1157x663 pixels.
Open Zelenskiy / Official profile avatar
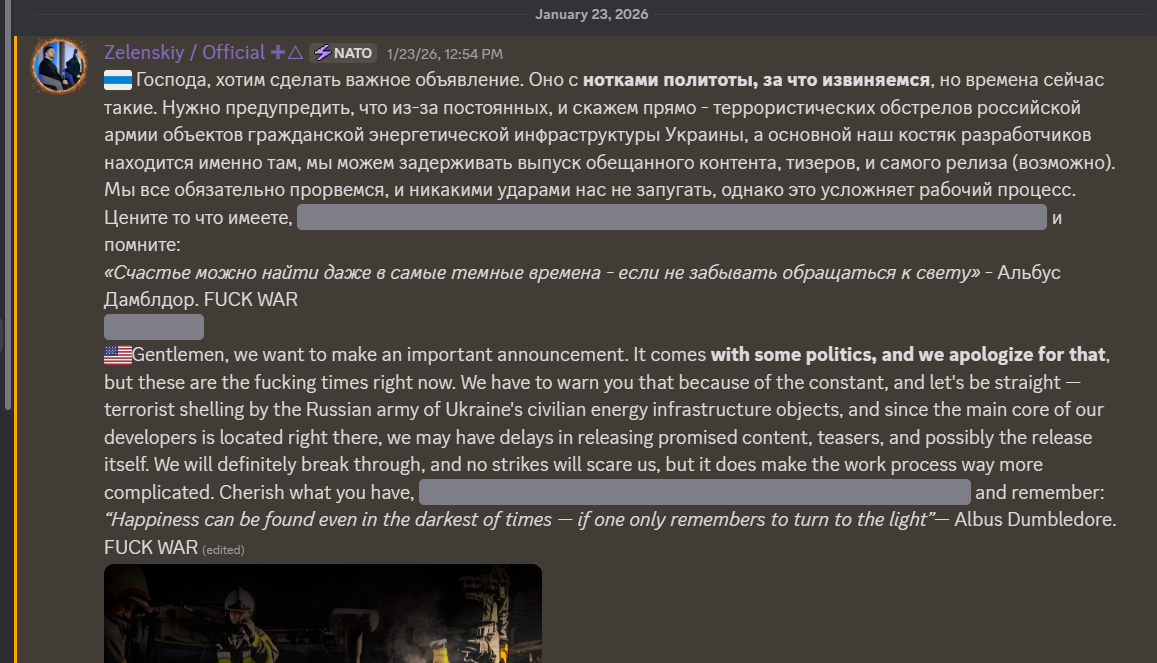click(59, 66)
